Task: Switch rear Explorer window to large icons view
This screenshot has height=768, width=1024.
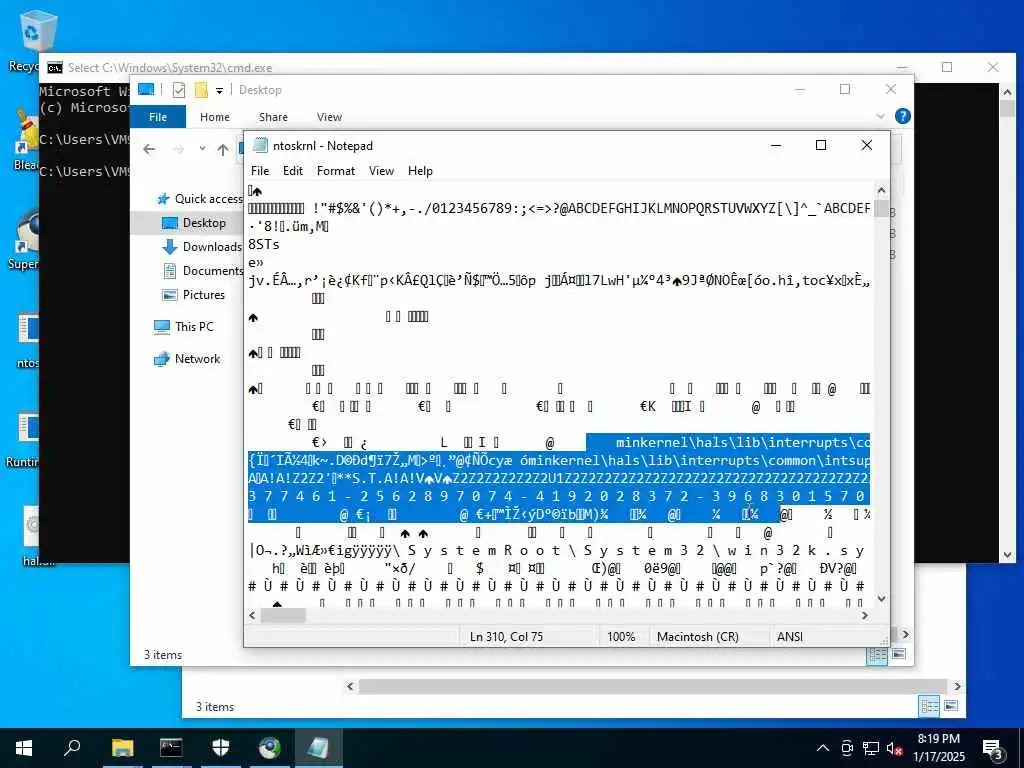Action: pos(951,705)
